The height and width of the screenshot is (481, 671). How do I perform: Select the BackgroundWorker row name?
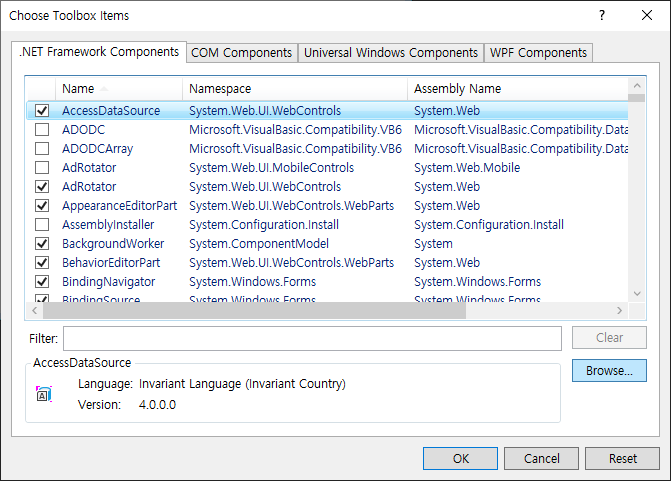pyautogui.click(x=113, y=243)
